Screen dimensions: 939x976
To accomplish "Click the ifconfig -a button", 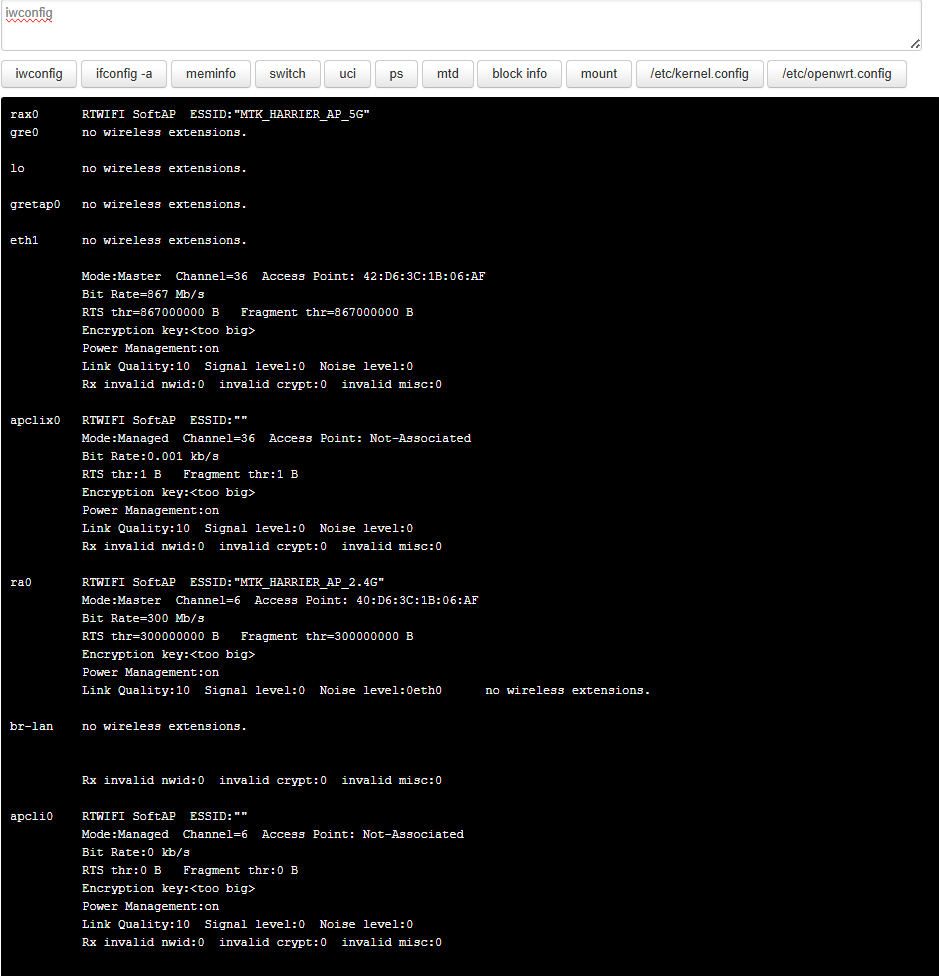I will click(124, 74).
